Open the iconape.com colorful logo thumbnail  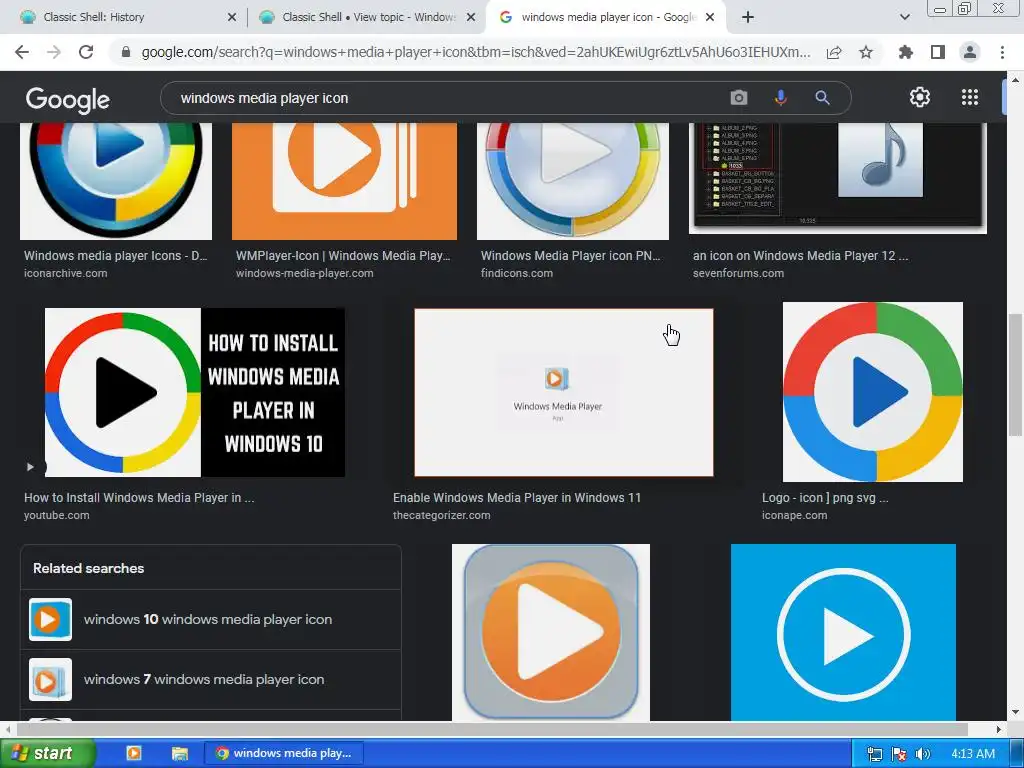click(872, 392)
